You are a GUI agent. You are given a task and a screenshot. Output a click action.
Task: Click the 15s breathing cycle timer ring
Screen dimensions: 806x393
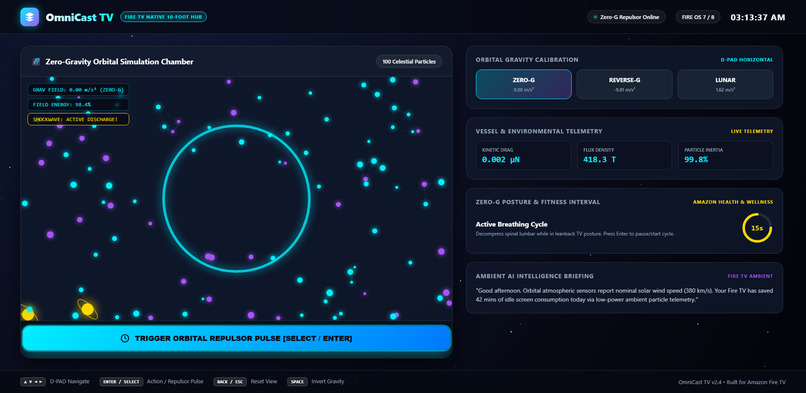(757, 228)
